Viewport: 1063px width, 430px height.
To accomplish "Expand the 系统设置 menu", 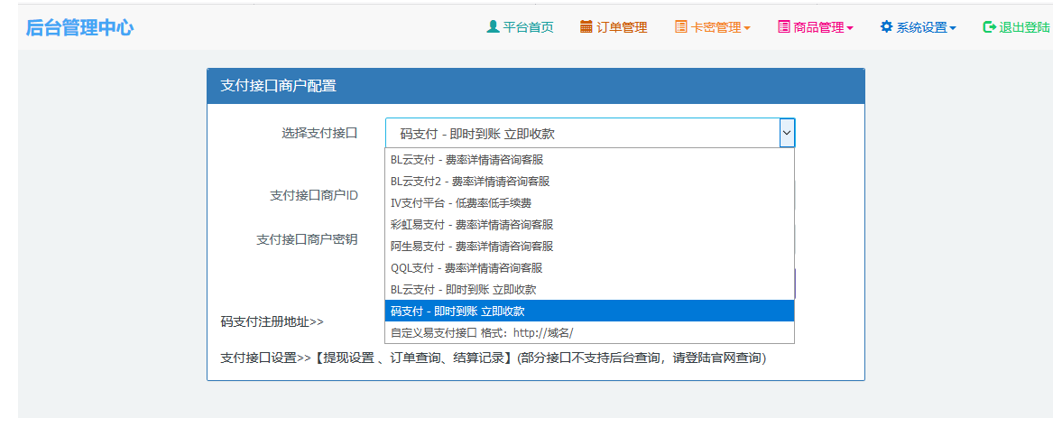I will tap(919, 27).
